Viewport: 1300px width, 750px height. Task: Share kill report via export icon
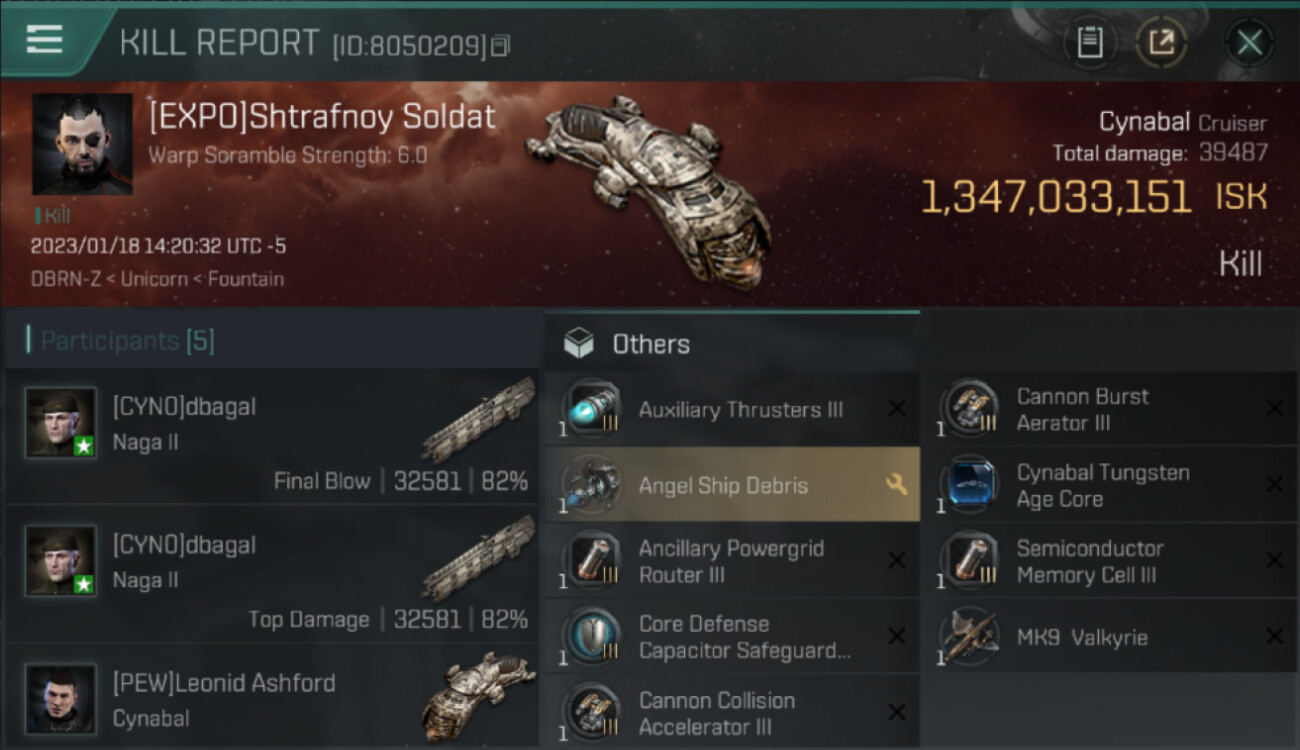1161,42
